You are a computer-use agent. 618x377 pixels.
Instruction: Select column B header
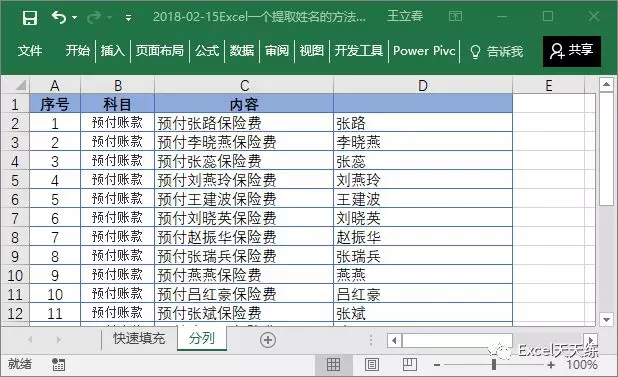[x=117, y=85]
